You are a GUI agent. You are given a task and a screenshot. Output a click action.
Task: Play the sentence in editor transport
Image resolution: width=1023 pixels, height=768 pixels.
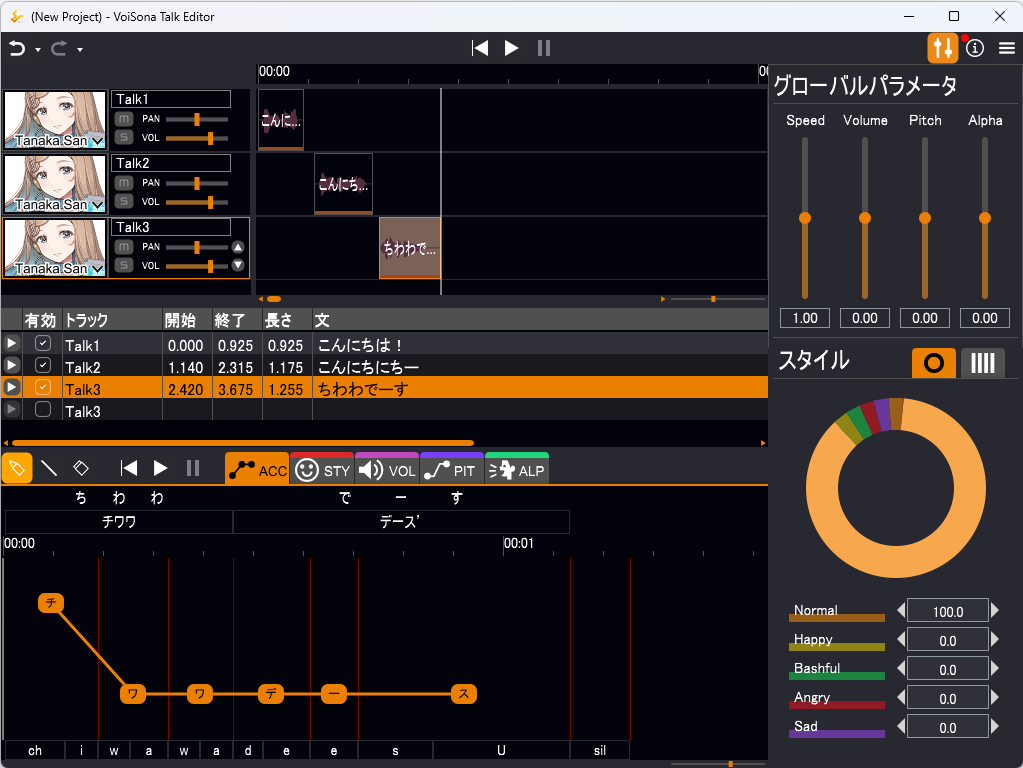pyautogui.click(x=160, y=468)
